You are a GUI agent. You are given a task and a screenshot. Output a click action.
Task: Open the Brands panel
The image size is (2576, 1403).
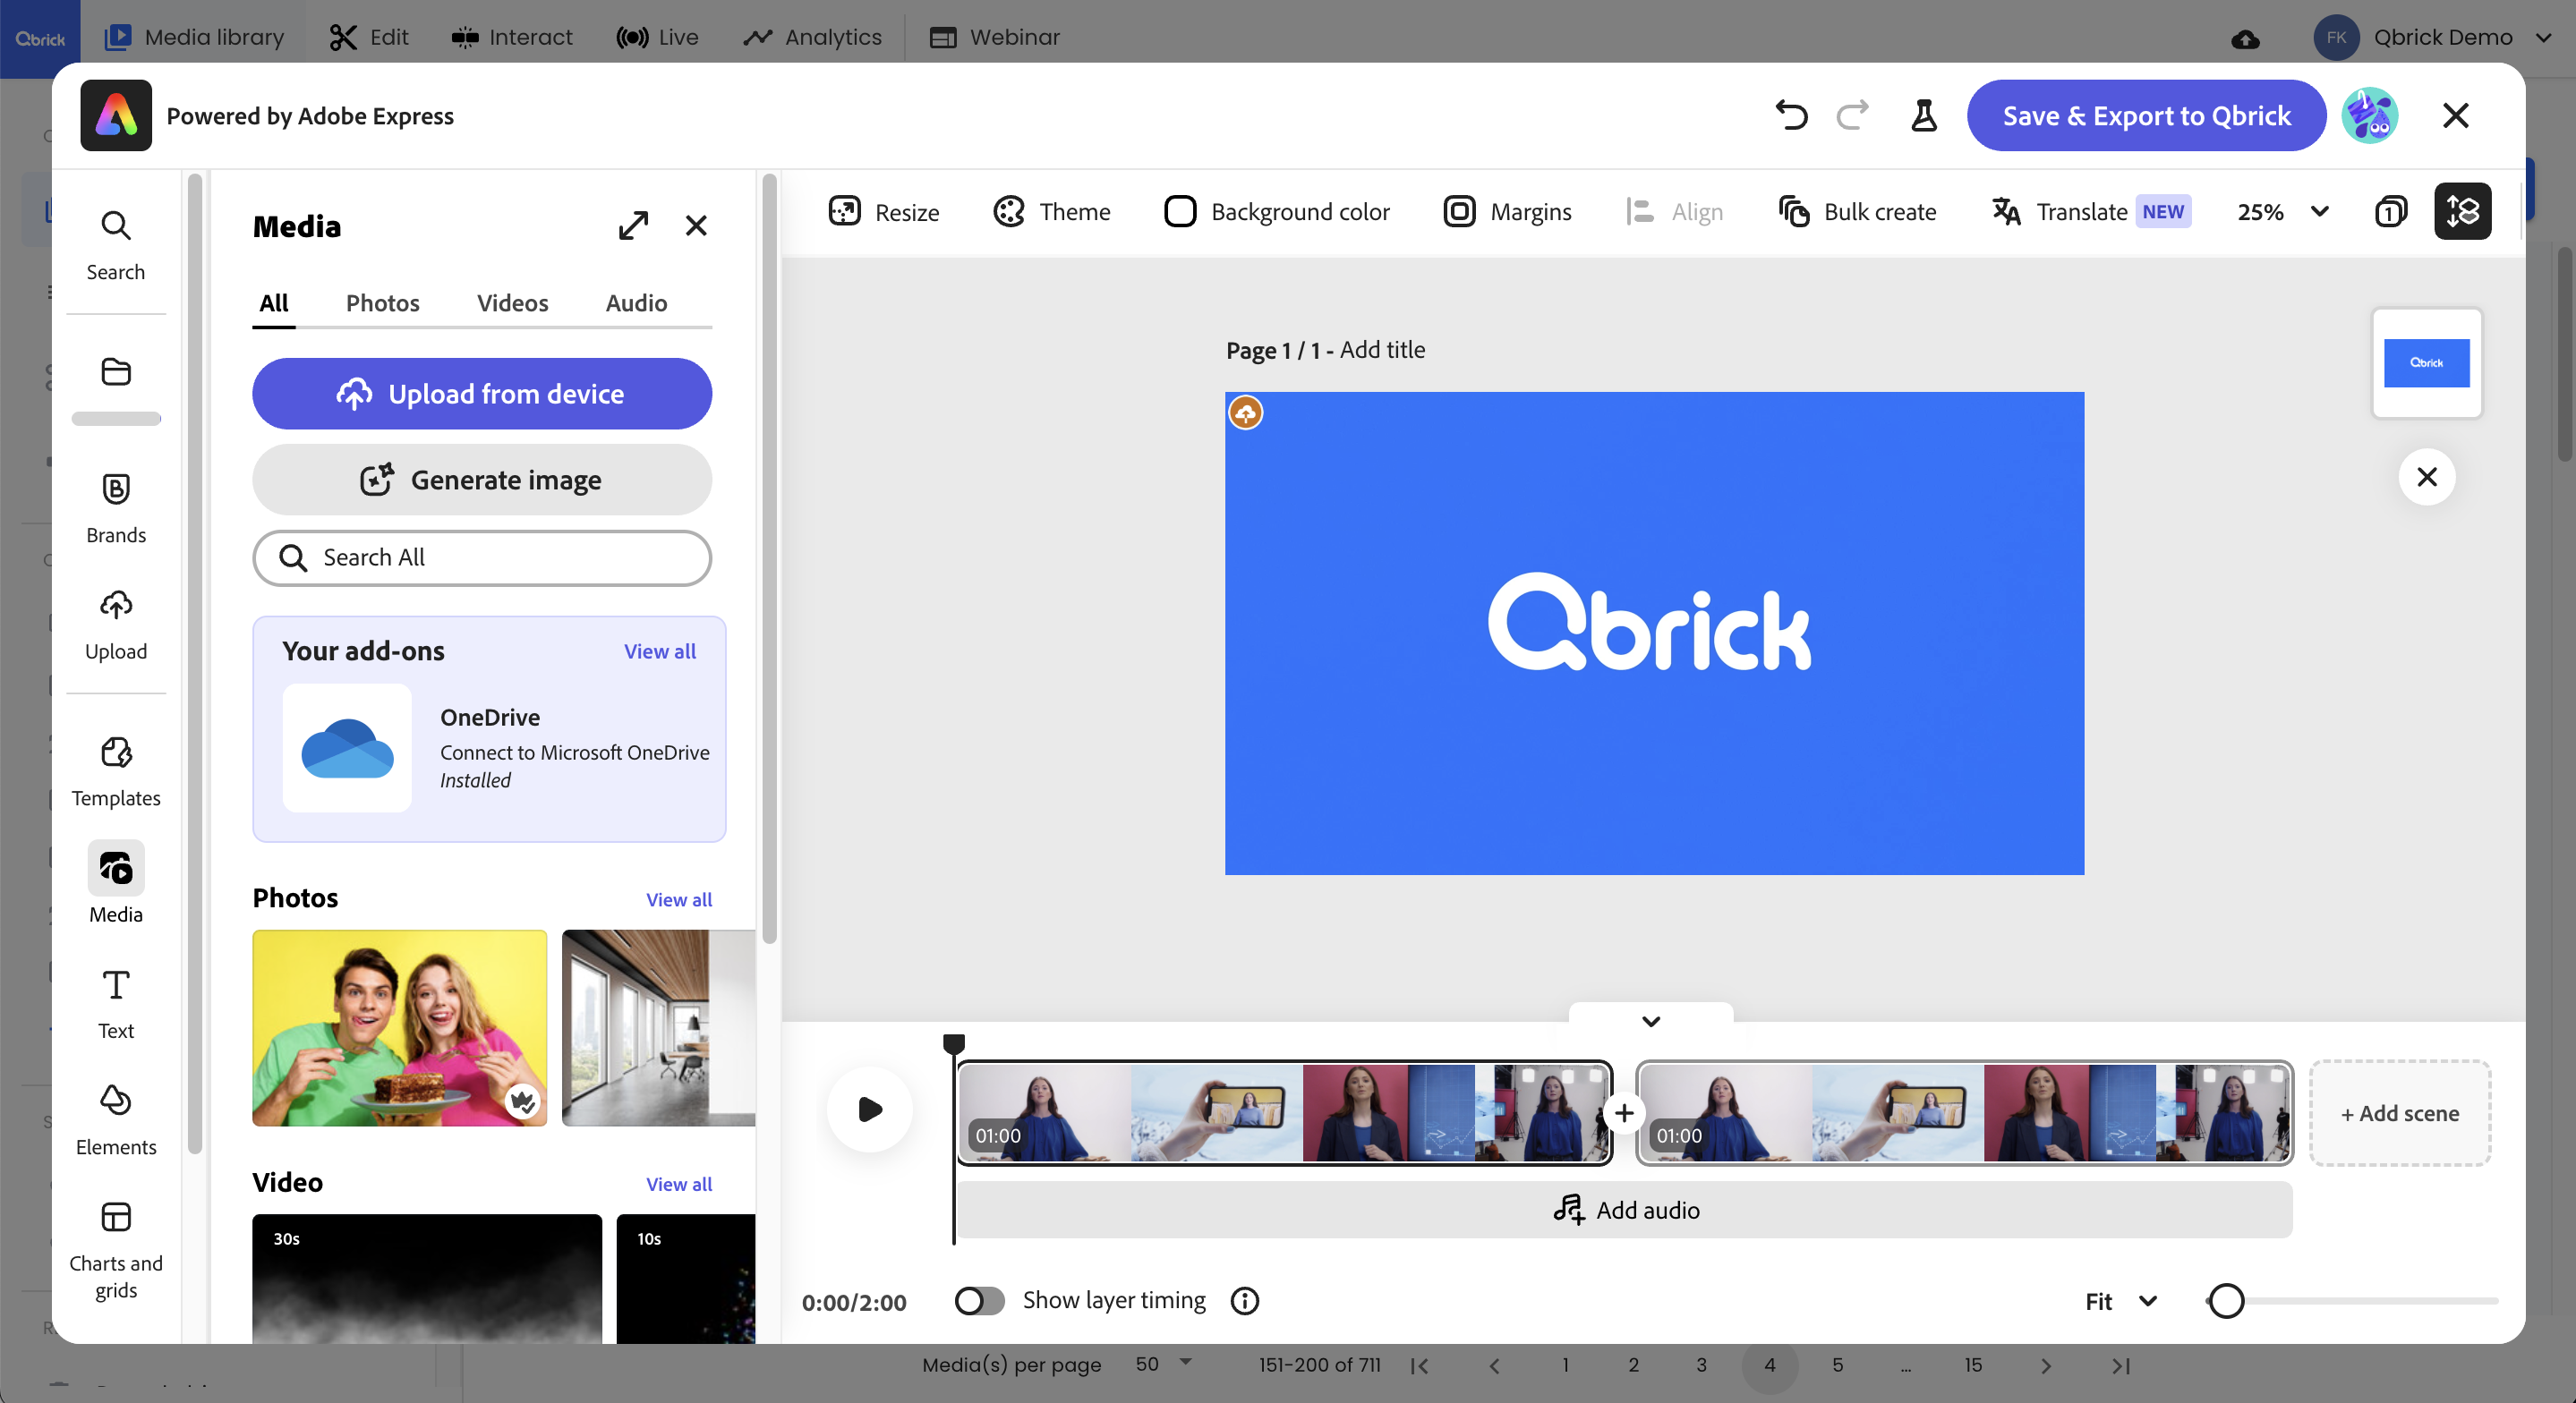(x=116, y=508)
